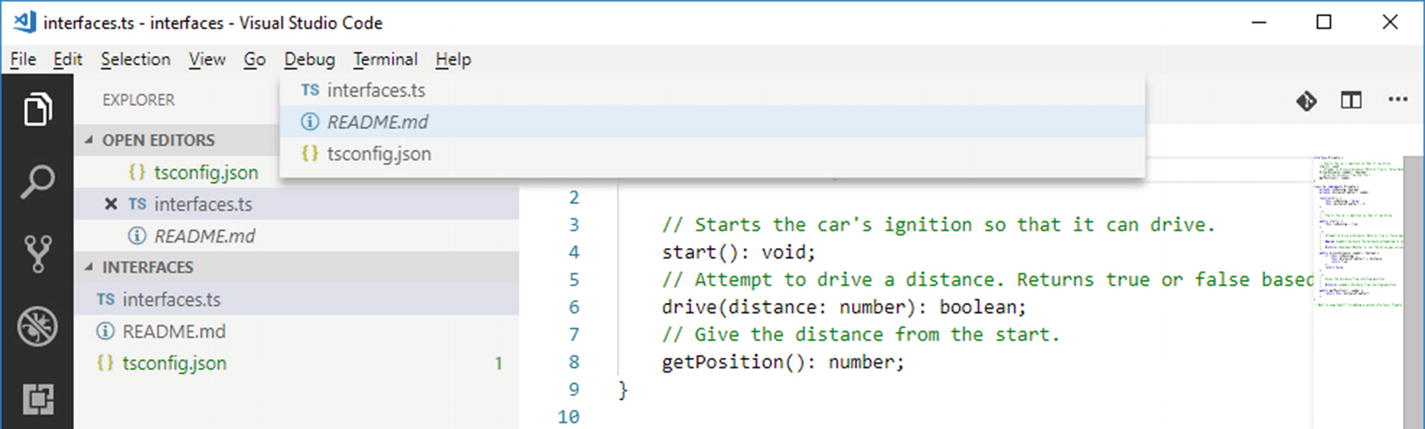The height and width of the screenshot is (429, 1425).
Task: Close the Visual Studio Code window
Action: (x=1390, y=22)
